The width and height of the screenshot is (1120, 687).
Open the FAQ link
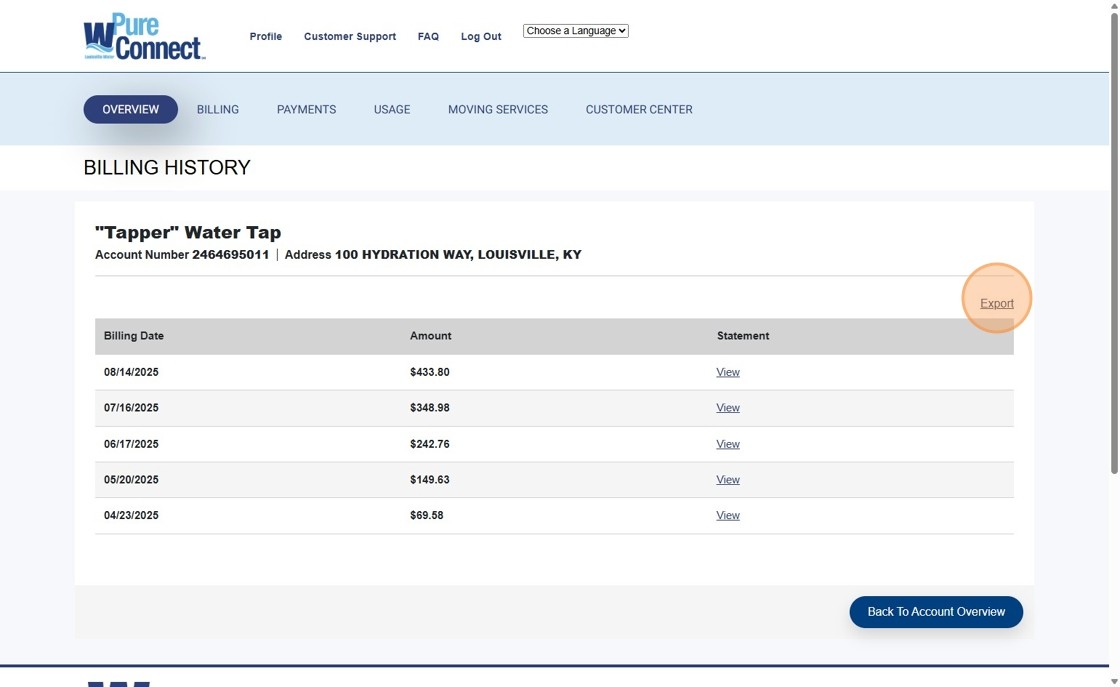coord(428,36)
